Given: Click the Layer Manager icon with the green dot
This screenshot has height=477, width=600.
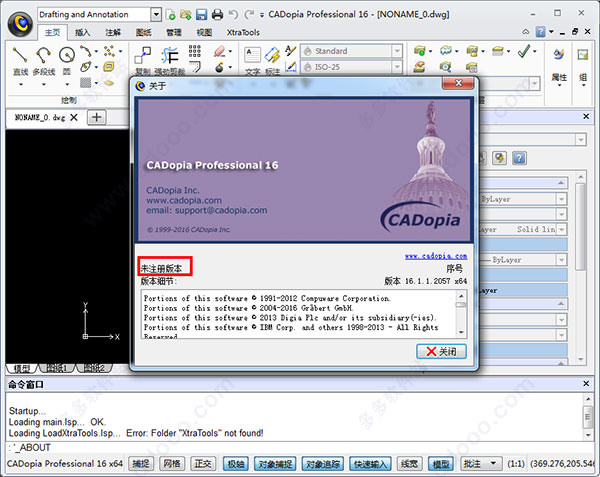Looking at the screenshot, I should click(419, 51).
